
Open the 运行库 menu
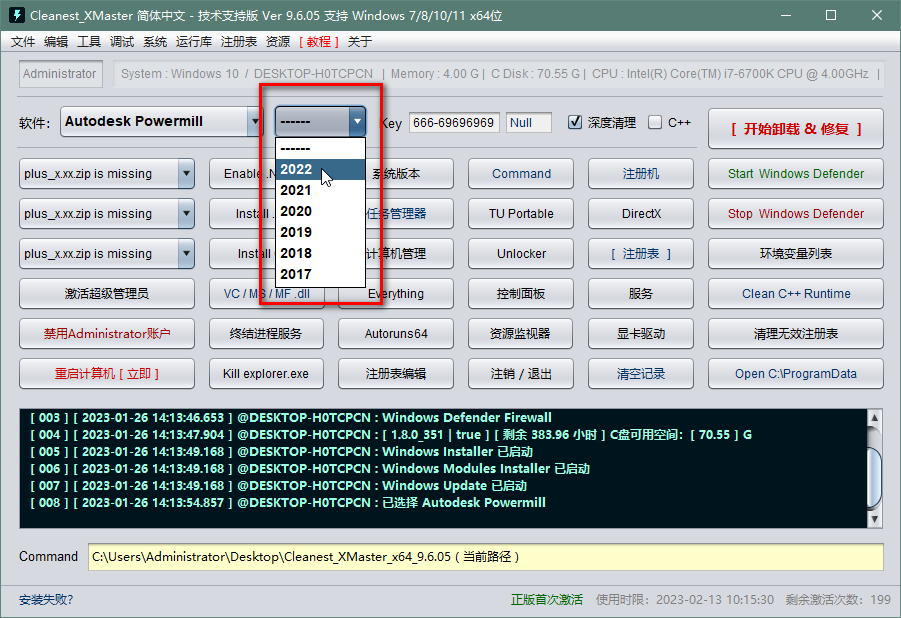point(194,41)
